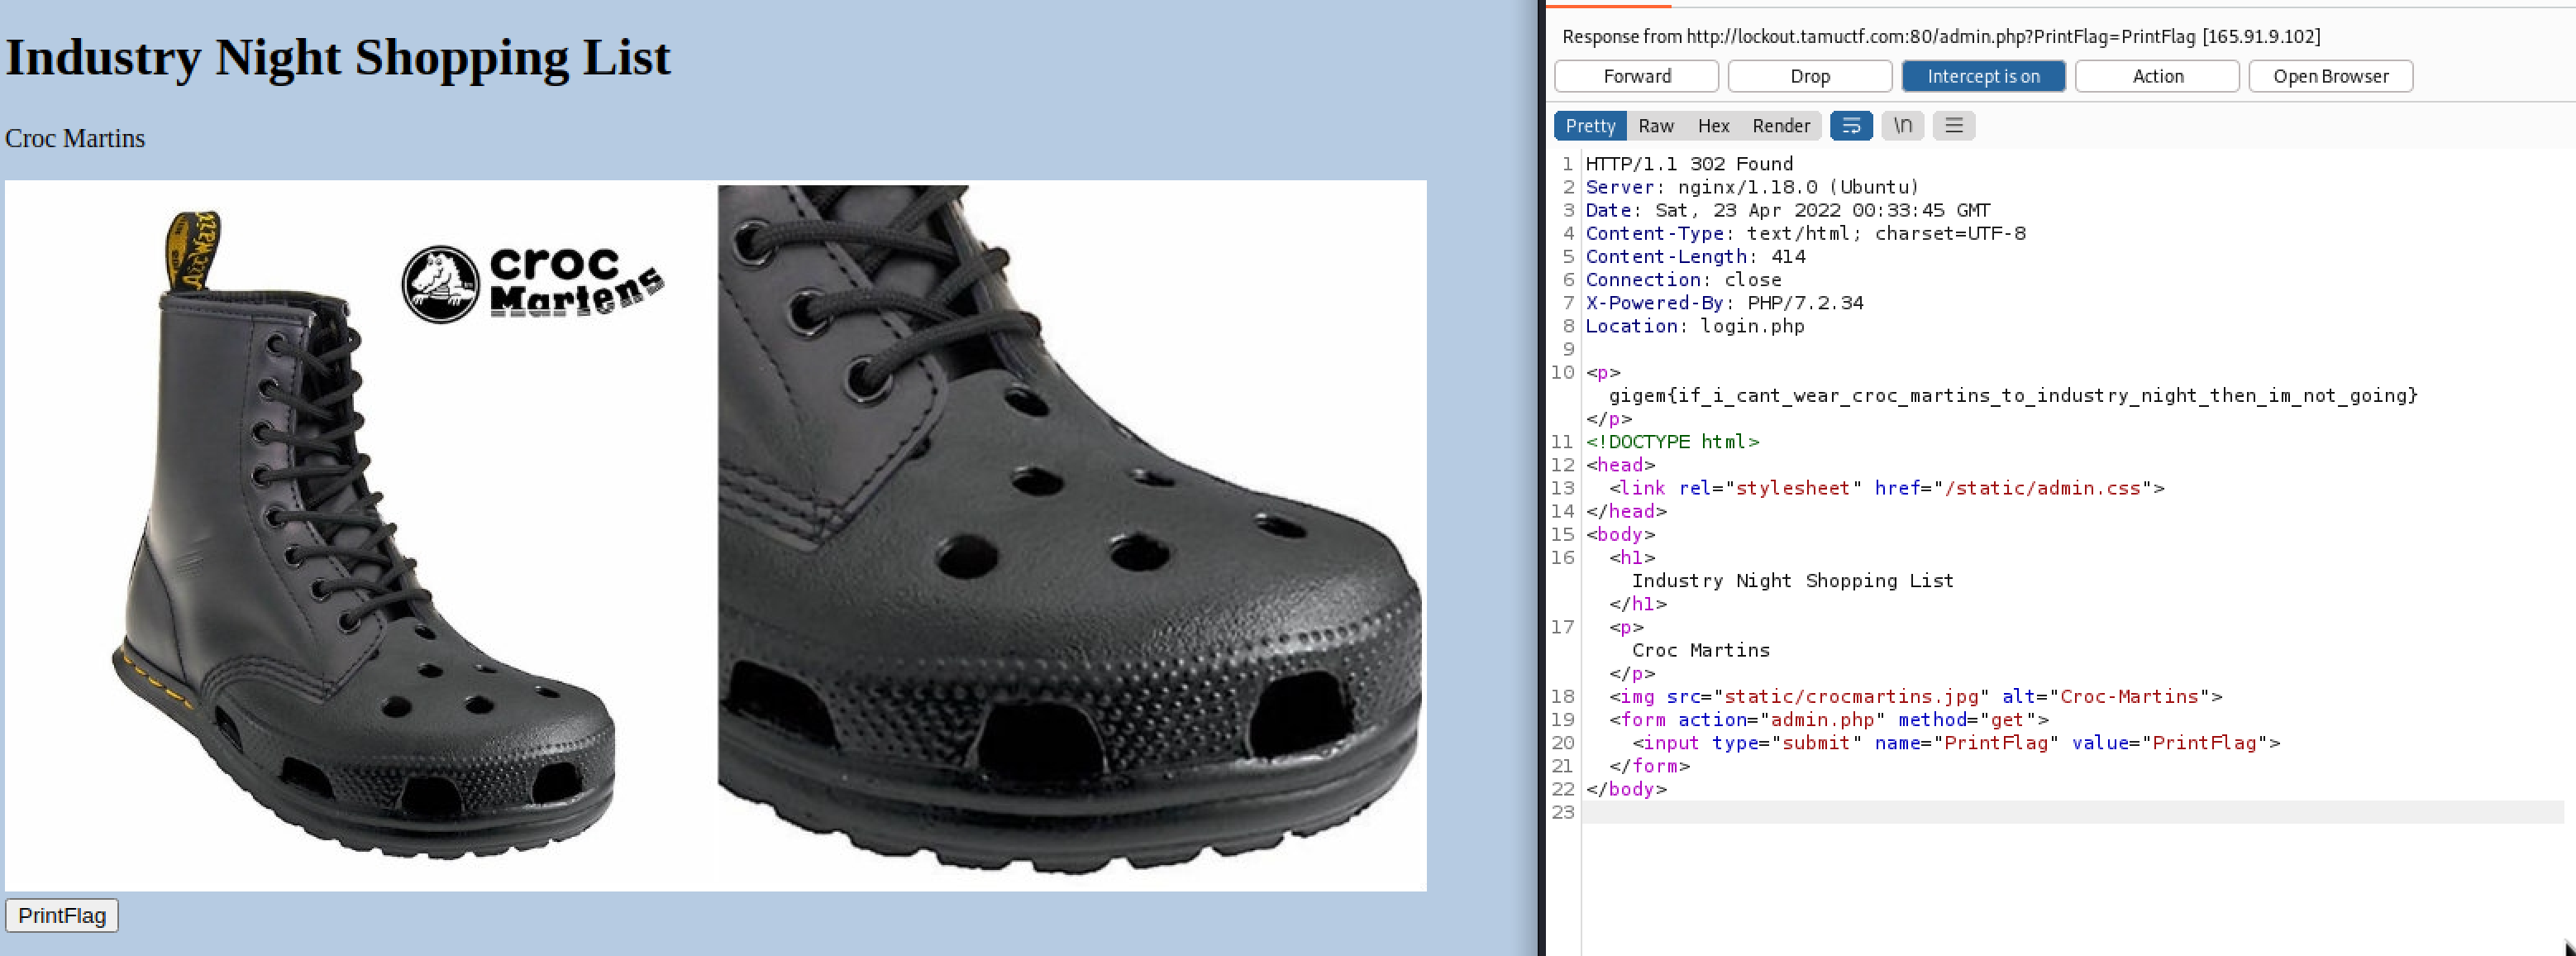Viewport: 2576px width, 956px height.
Task: Click the 'Response from http://lockout.tamuctf.com' title text
Action: (1941, 37)
